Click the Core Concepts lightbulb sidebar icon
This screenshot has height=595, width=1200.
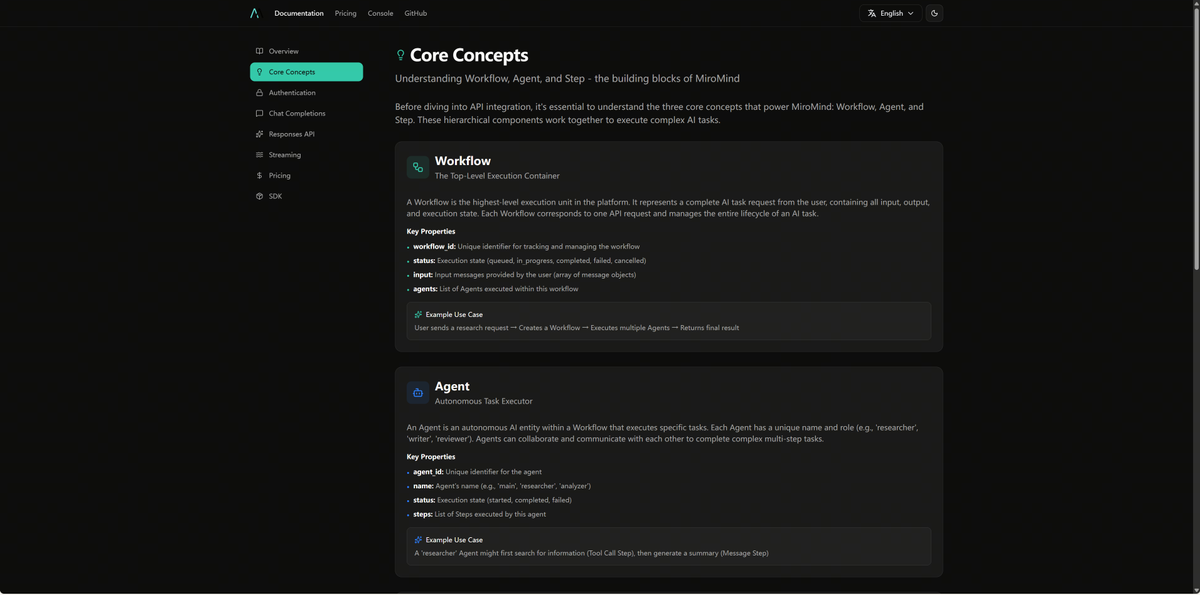click(259, 72)
